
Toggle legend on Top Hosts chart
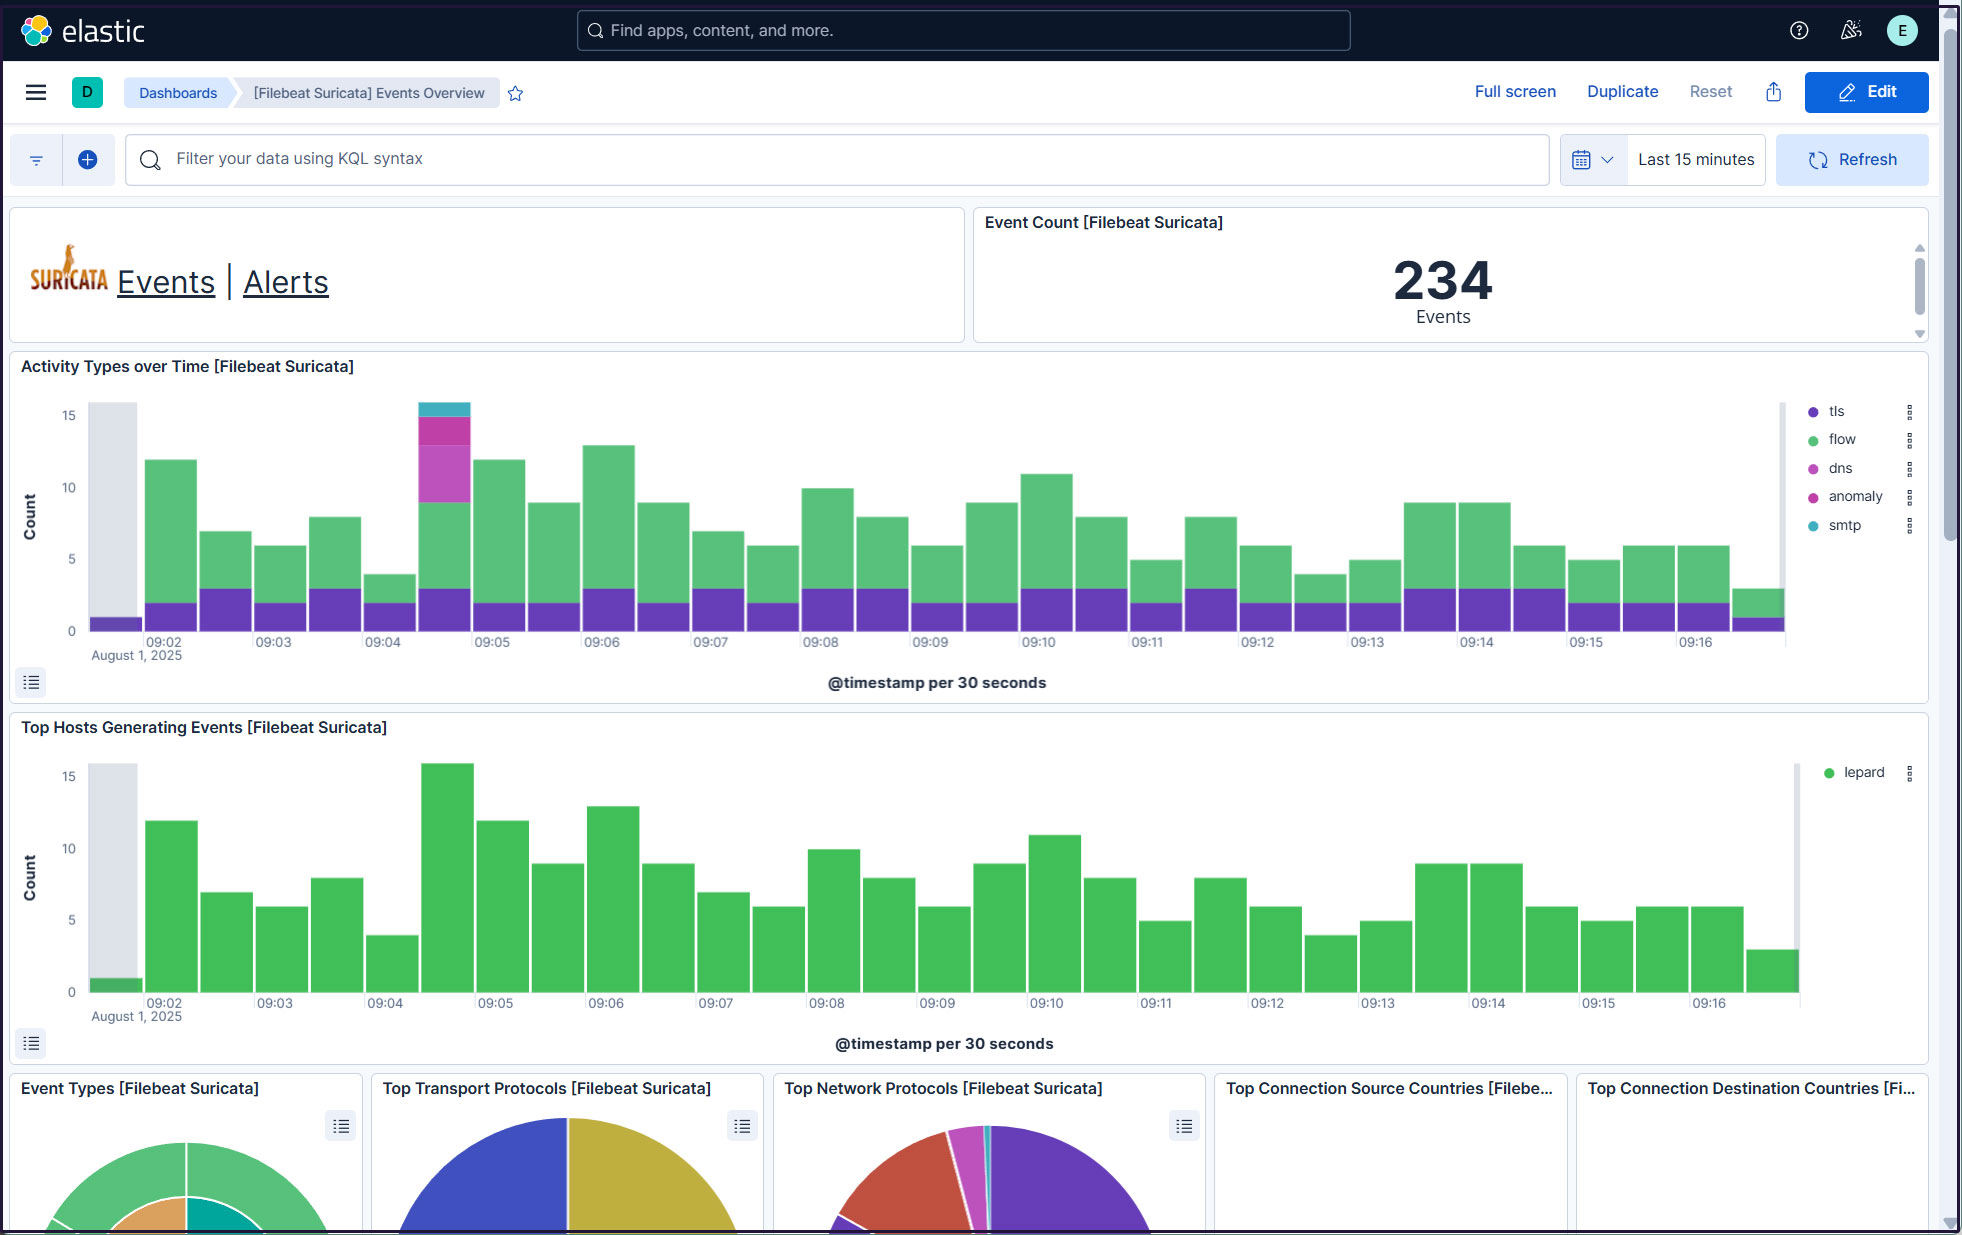31,1043
